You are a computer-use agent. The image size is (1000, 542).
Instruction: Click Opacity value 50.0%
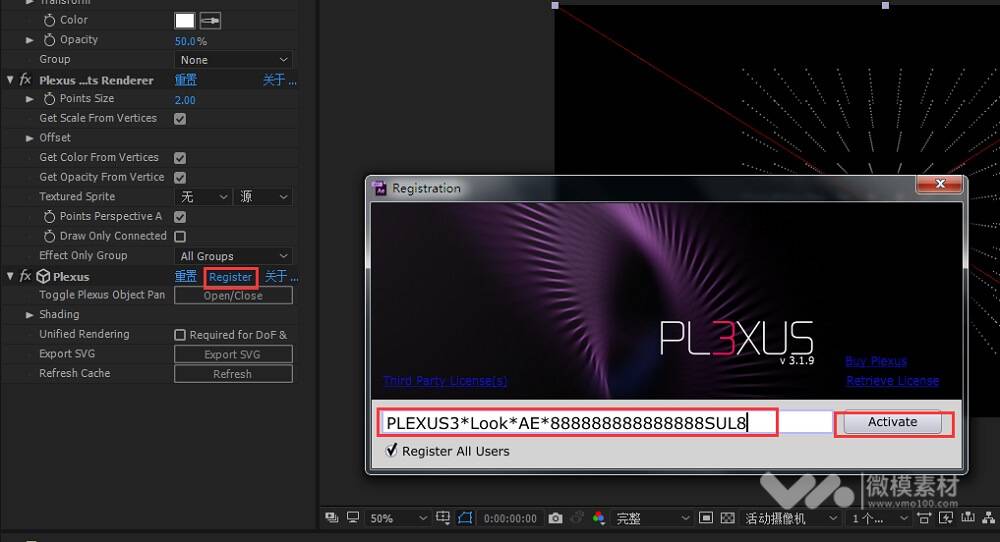(191, 41)
